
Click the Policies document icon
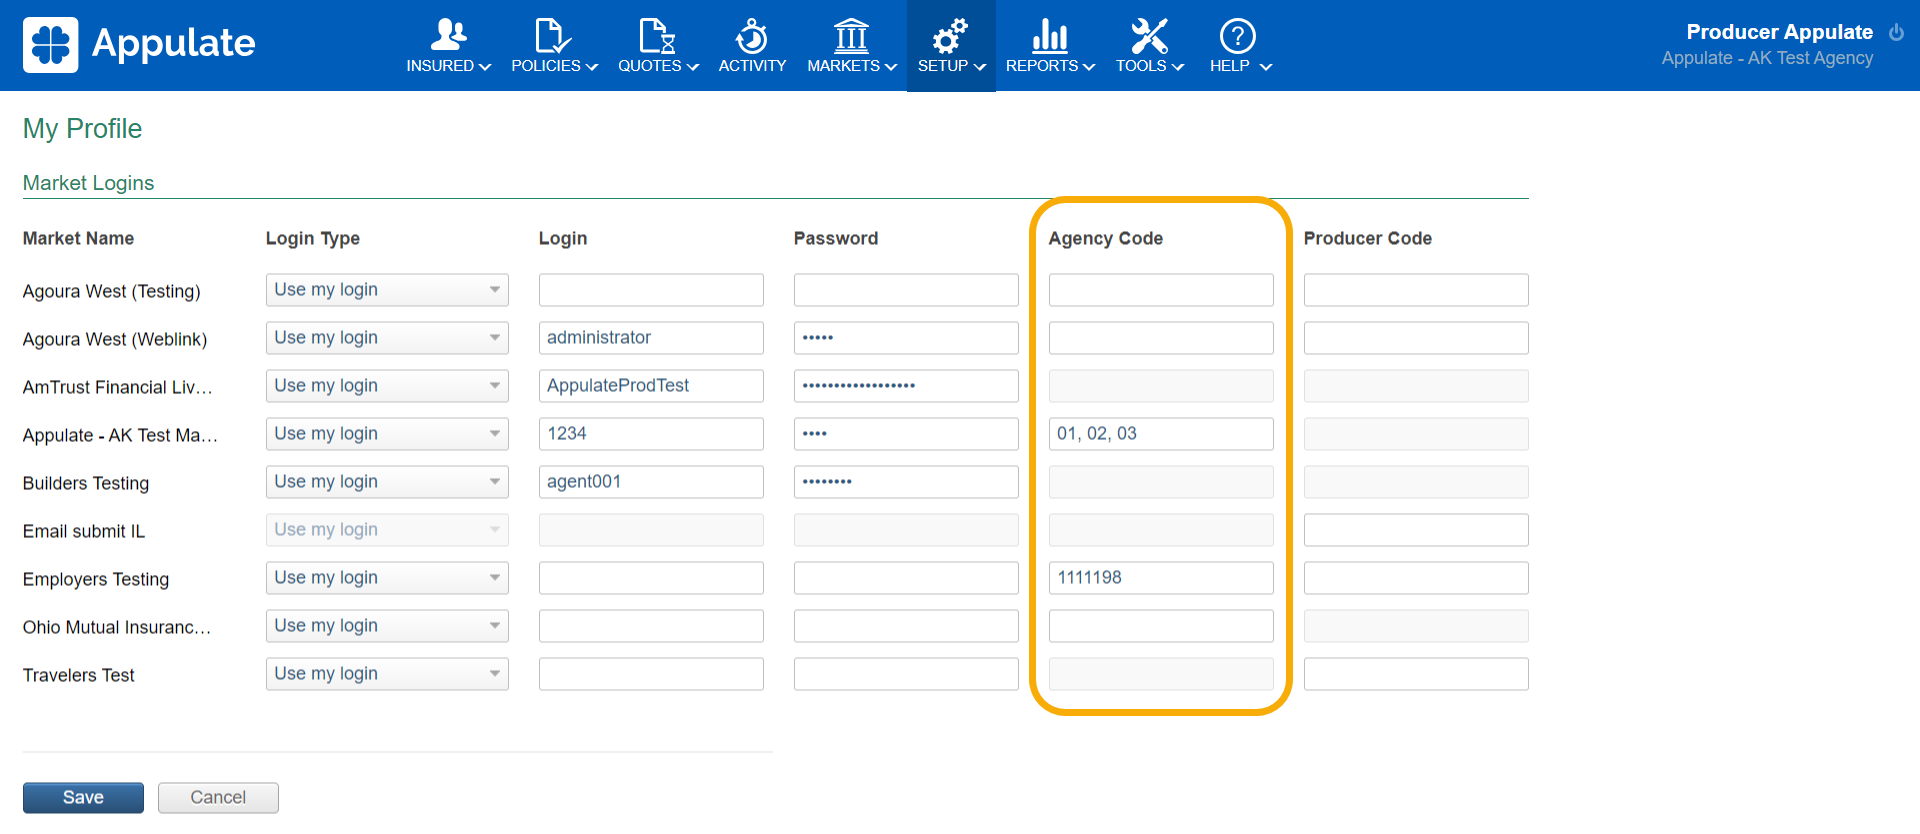[x=553, y=35]
